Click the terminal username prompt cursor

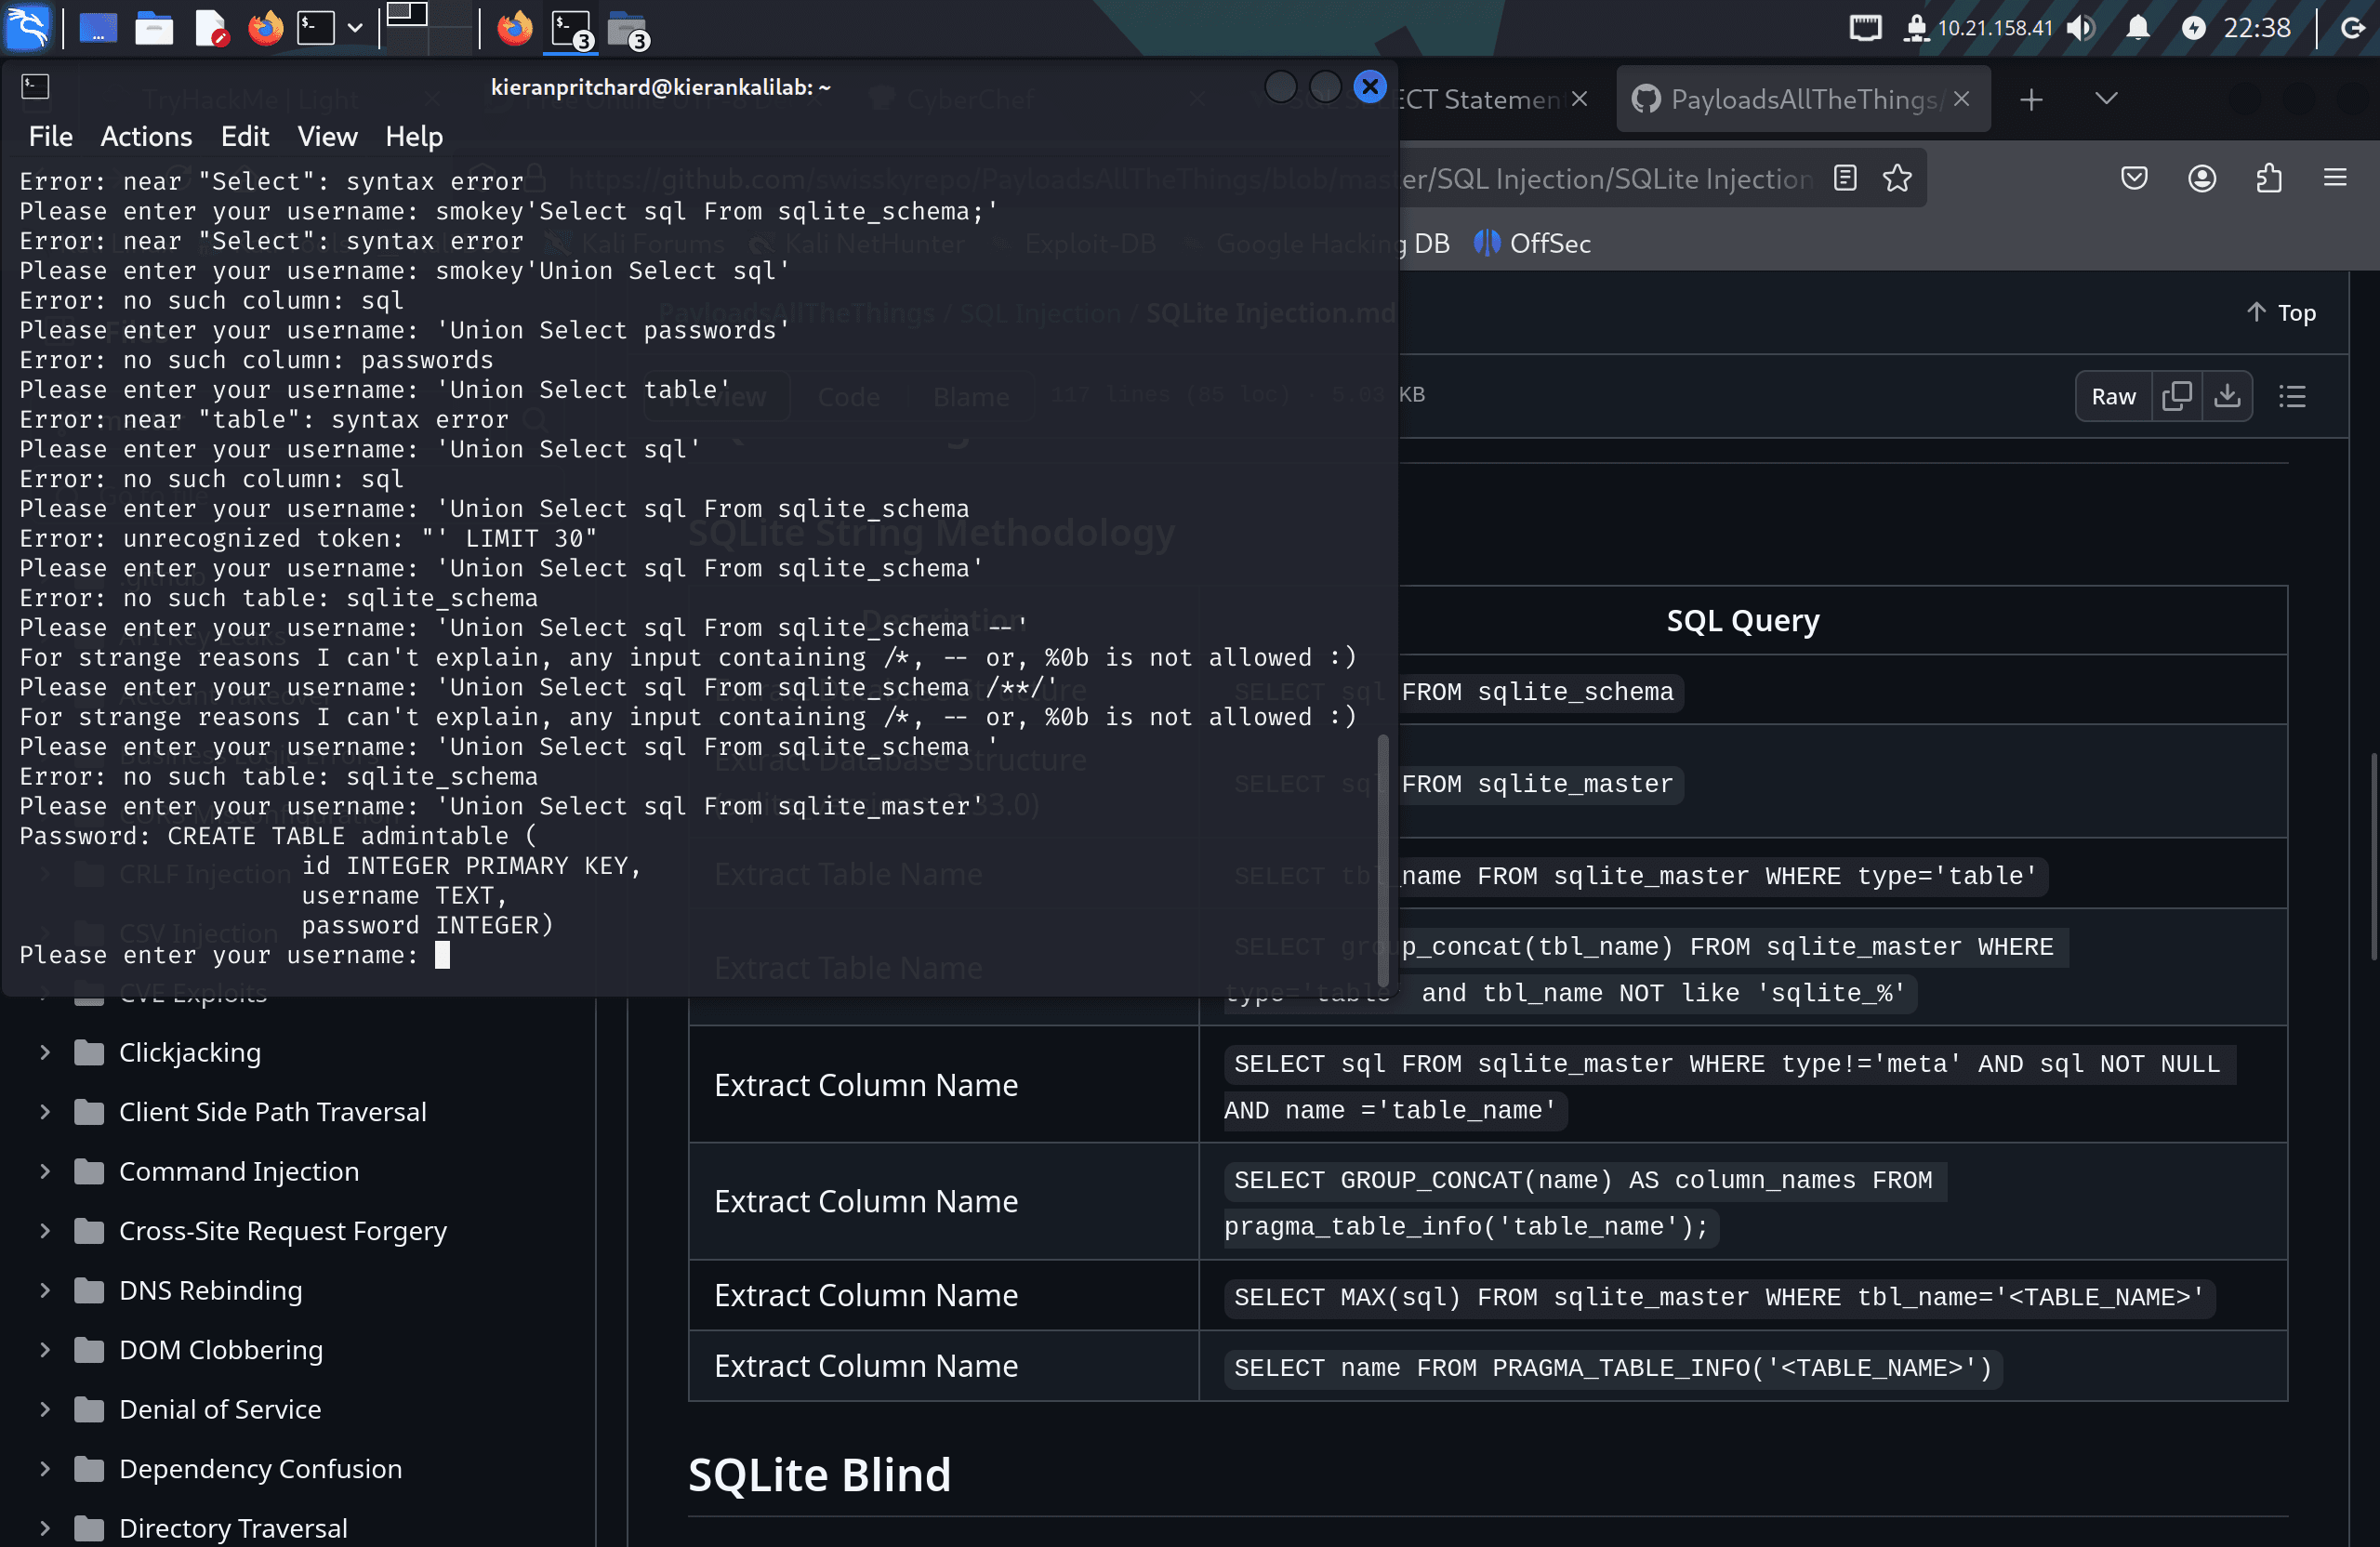[443, 955]
